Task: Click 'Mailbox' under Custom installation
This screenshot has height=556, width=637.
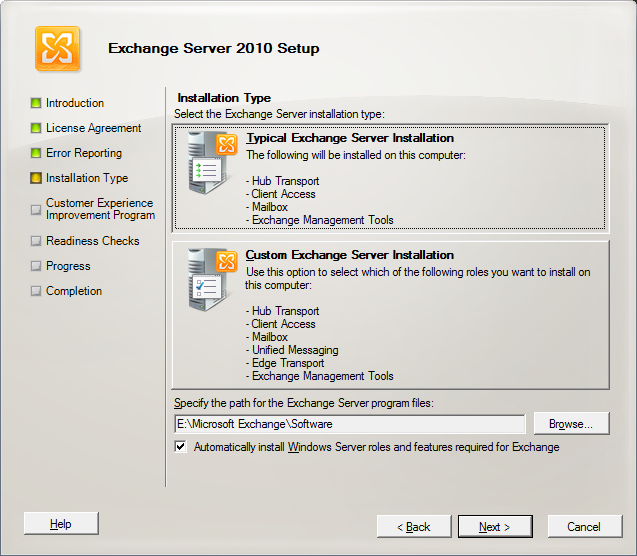Action: [270, 337]
